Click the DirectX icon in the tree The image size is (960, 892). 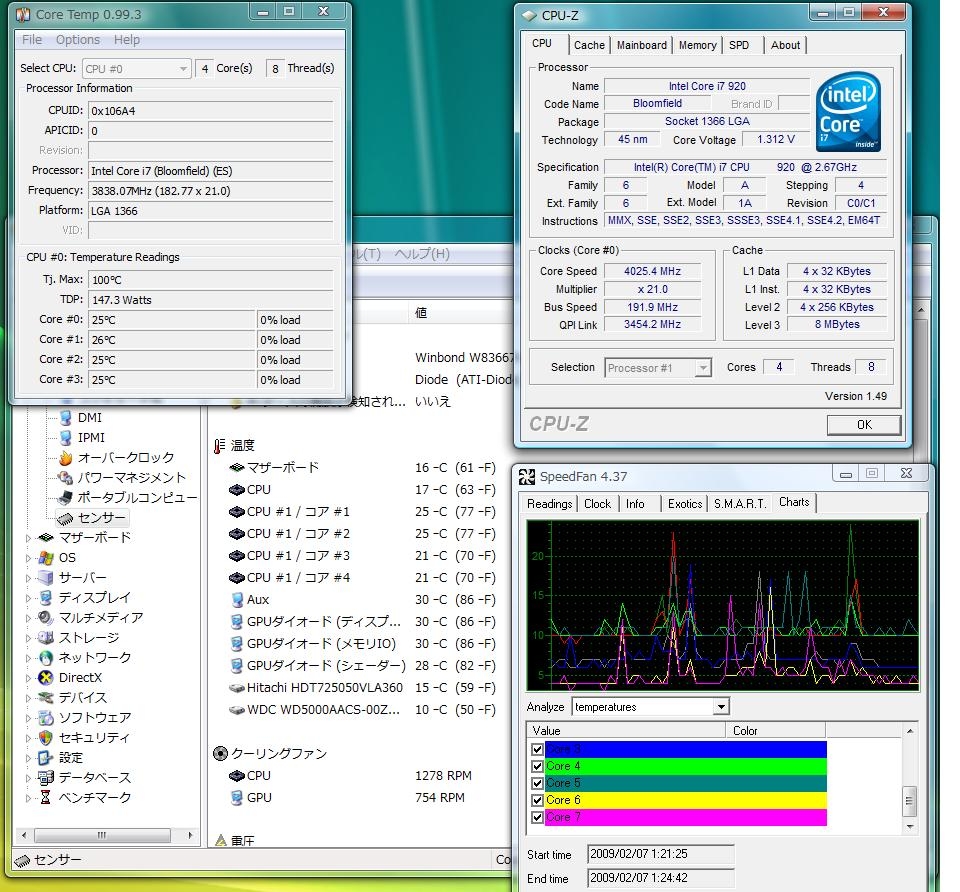[45, 677]
